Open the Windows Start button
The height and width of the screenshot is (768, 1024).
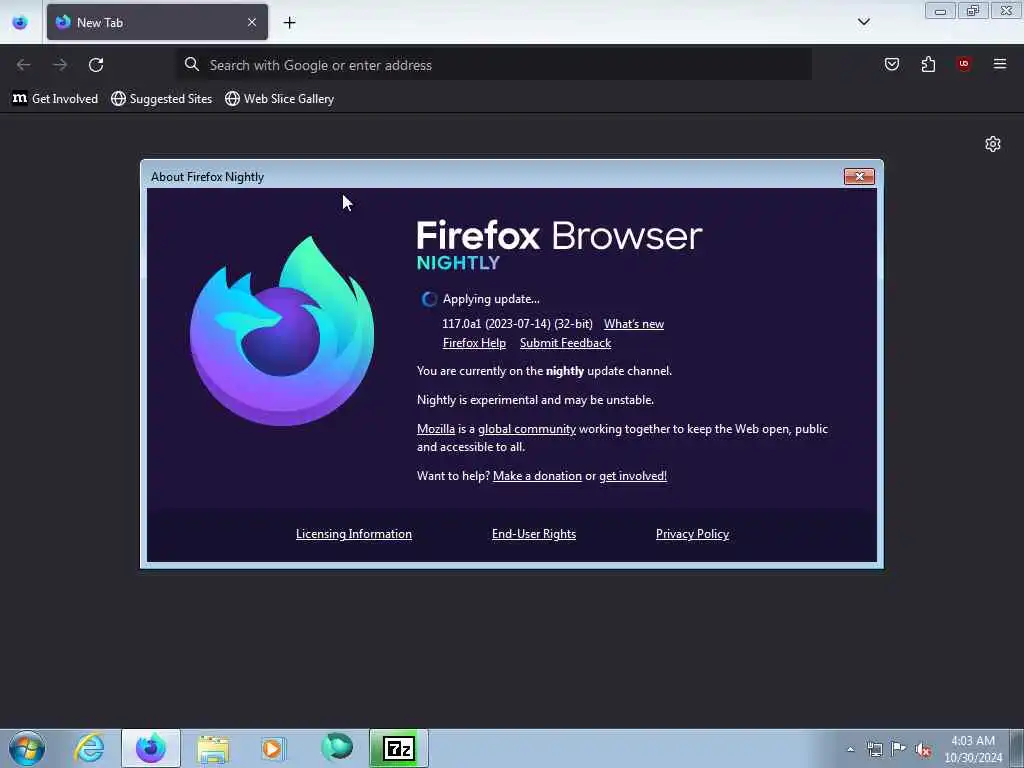point(27,748)
